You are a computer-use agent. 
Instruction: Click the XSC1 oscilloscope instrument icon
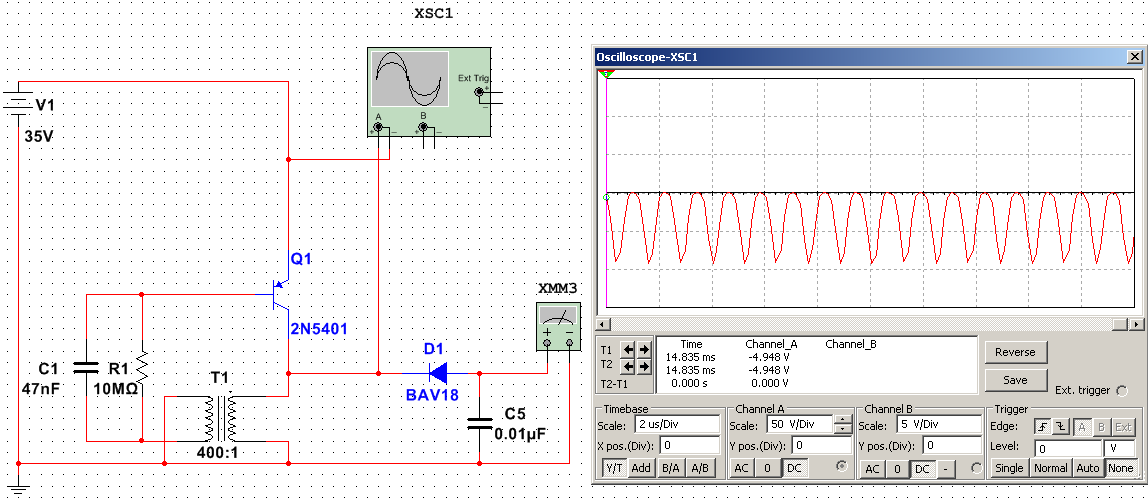pos(430,92)
